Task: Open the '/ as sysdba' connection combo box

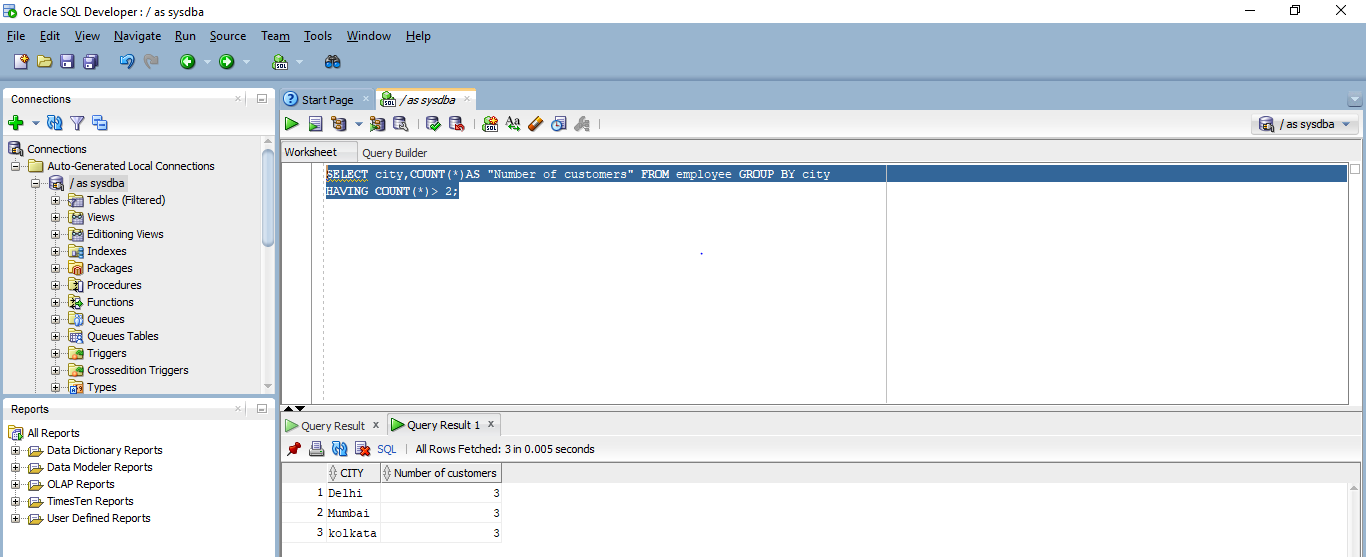Action: click(1305, 124)
